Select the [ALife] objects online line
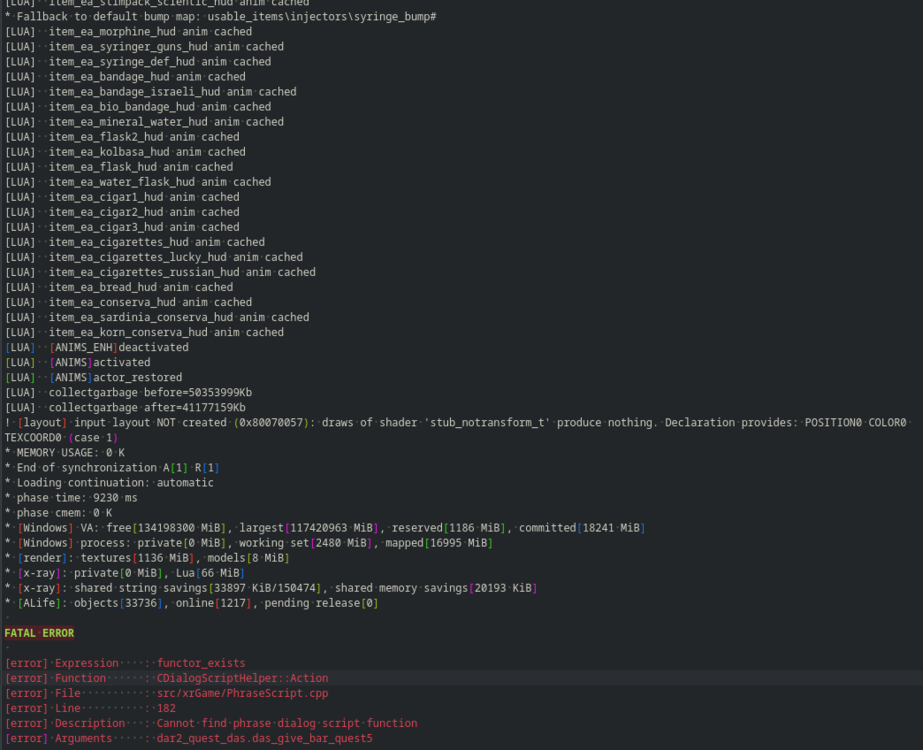923x750 pixels. [x=191, y=603]
